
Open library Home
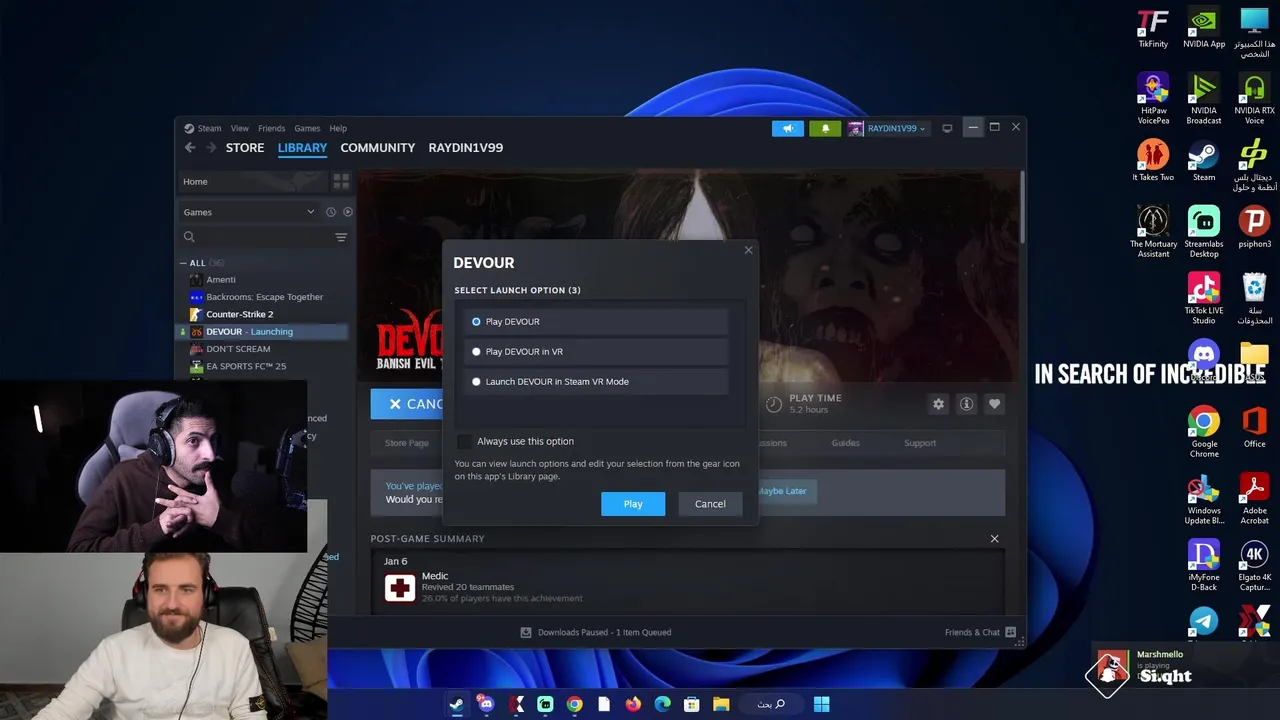(x=253, y=182)
